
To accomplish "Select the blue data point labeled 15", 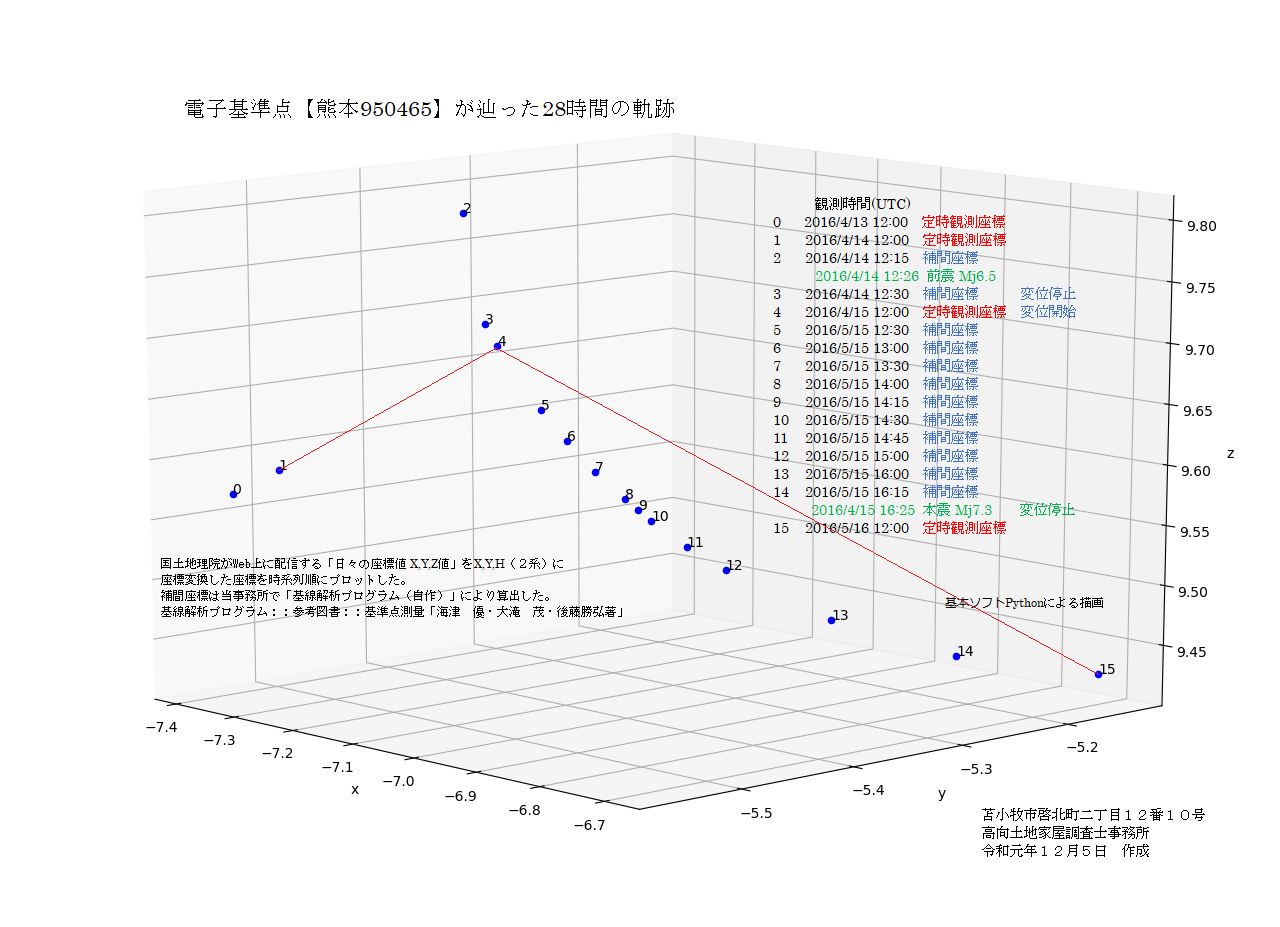I will click(1098, 674).
